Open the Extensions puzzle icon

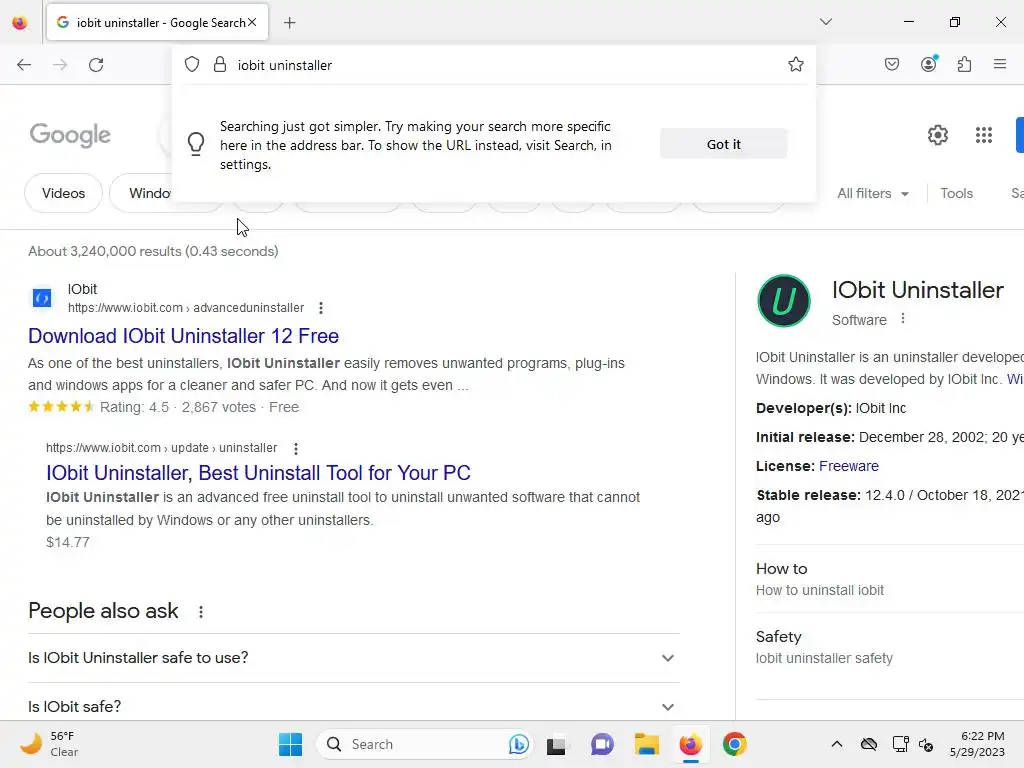point(964,64)
